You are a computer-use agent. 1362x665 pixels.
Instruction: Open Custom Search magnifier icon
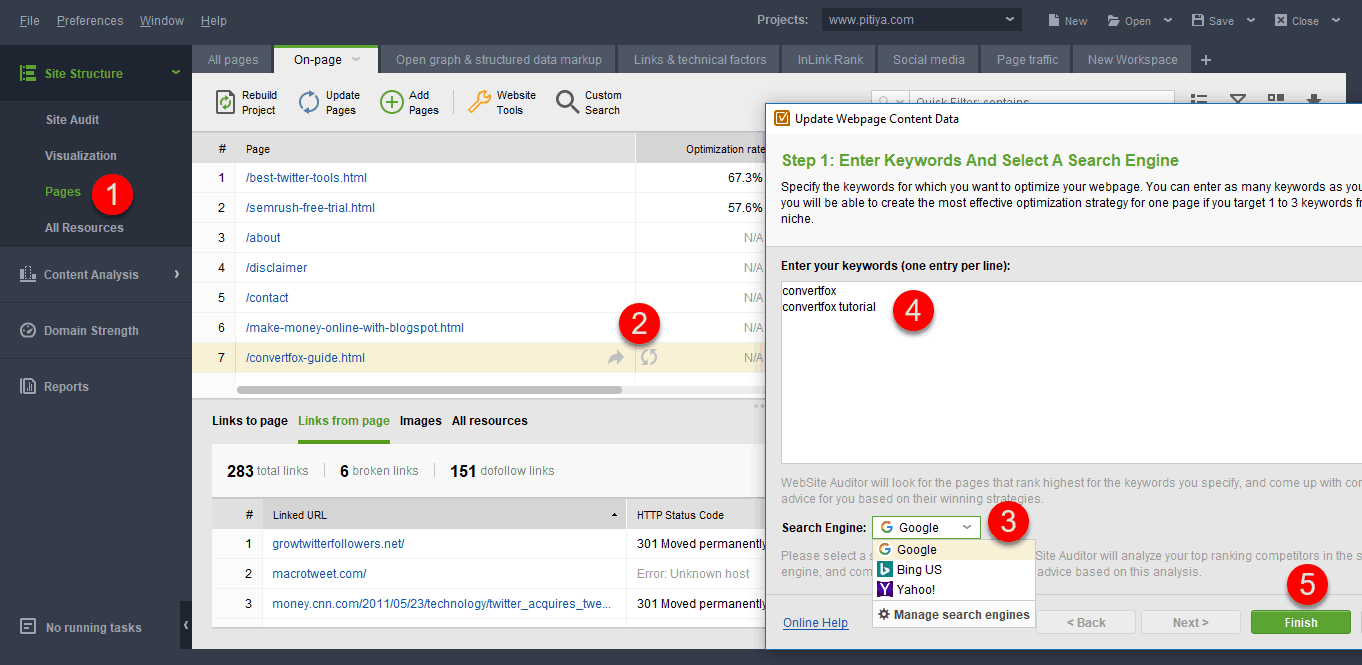[x=567, y=102]
